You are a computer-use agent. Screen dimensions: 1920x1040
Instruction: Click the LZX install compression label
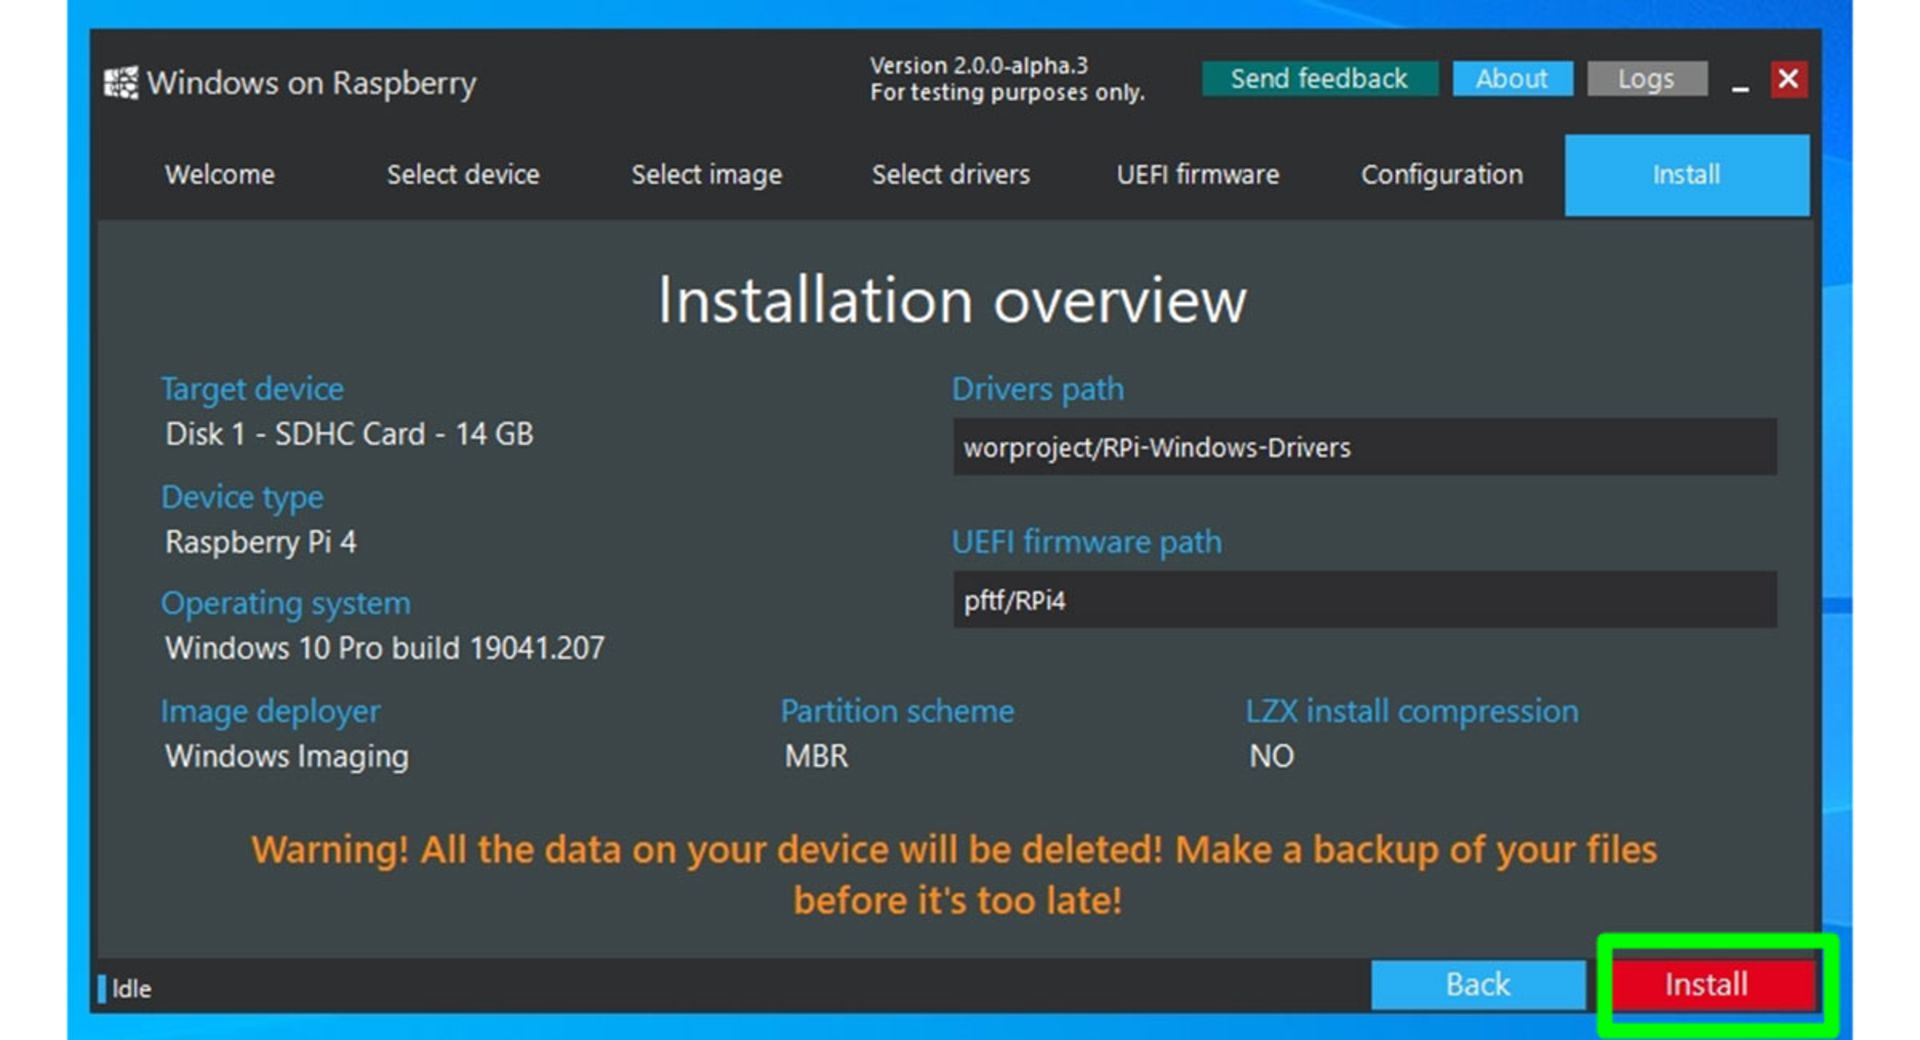coord(1412,711)
